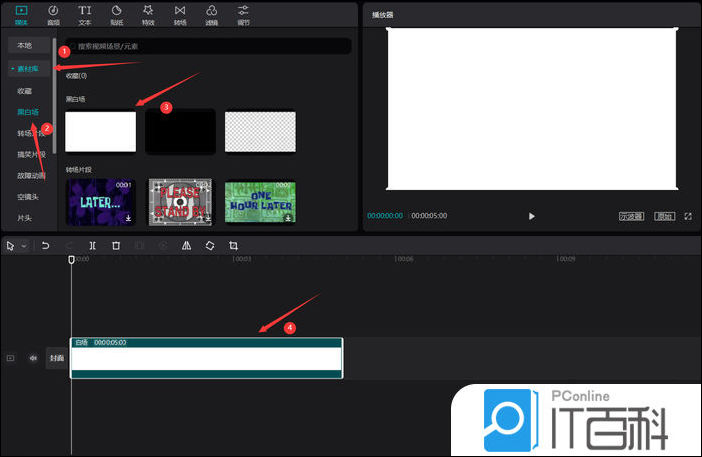Select the transparent checkerboard clip thumbnail
The height and width of the screenshot is (457, 702).
[x=260, y=132]
